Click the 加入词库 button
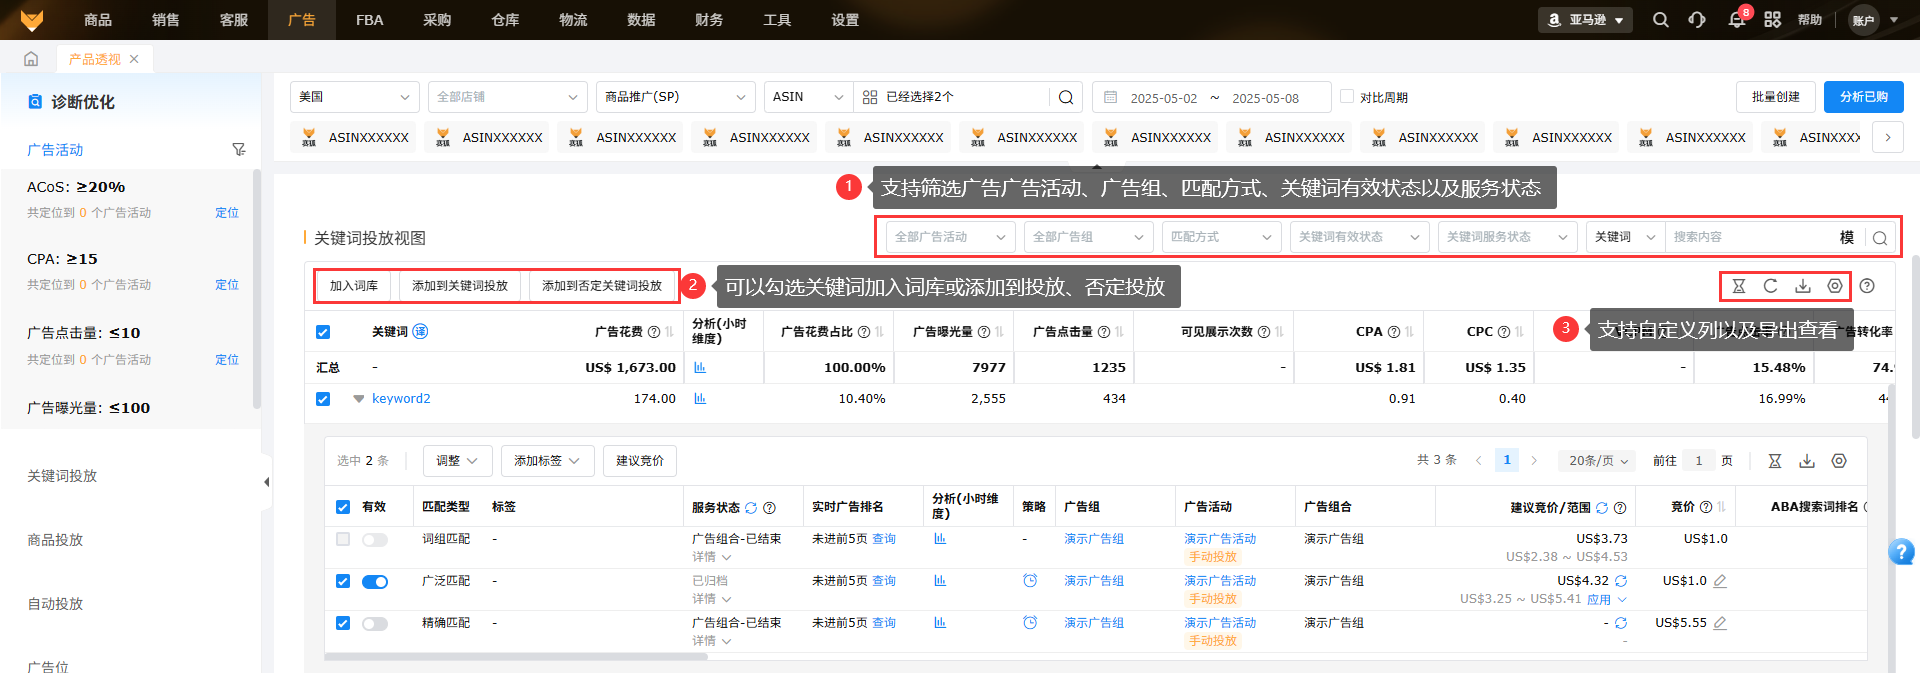Viewport: 1920px width, 673px height. coord(354,286)
